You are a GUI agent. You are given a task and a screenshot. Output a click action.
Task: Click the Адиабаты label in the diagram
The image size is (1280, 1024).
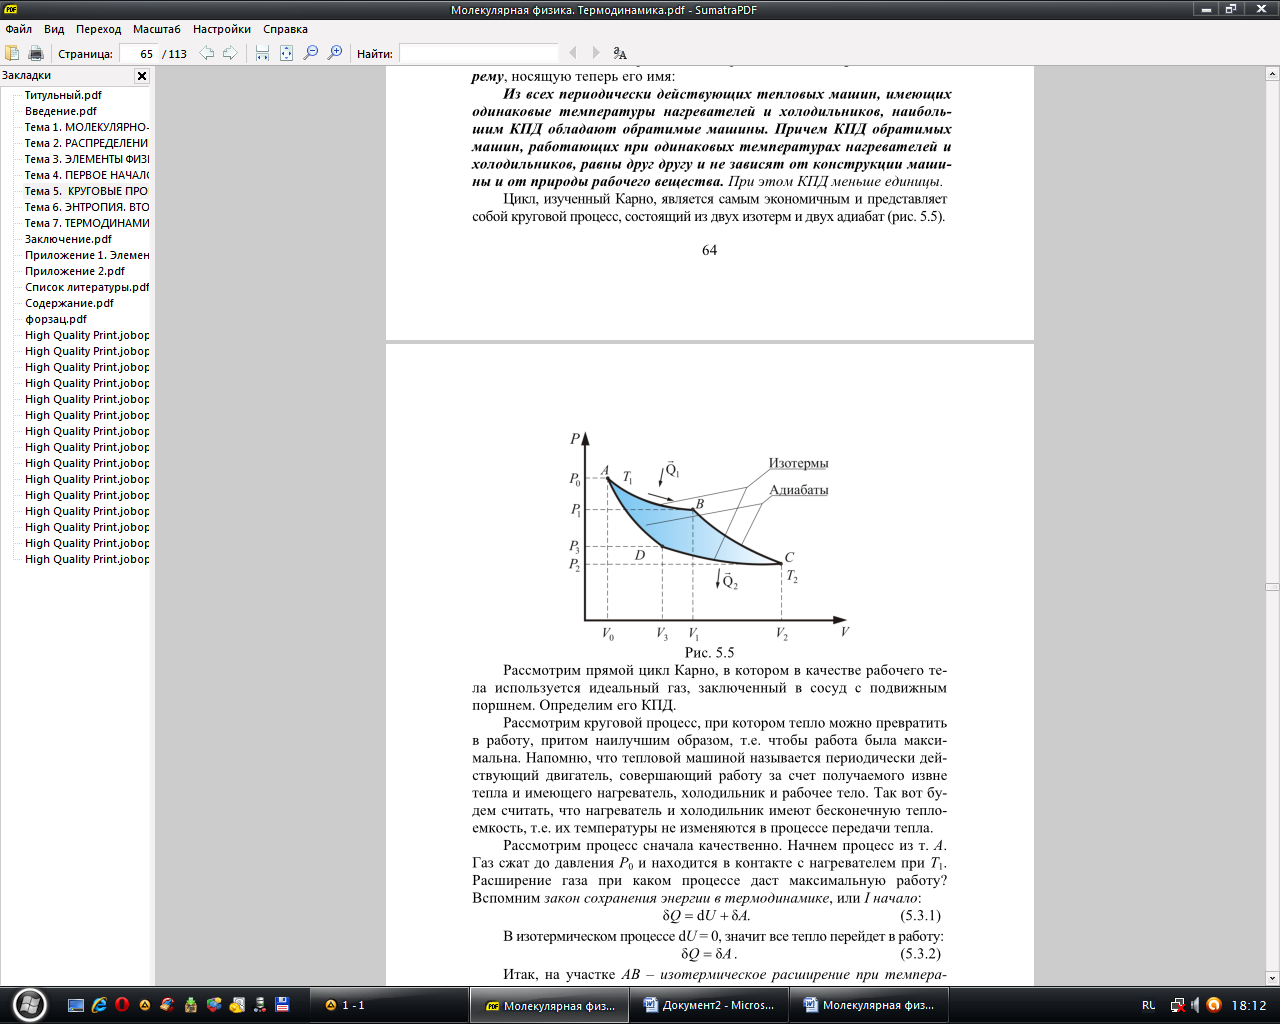[798, 490]
